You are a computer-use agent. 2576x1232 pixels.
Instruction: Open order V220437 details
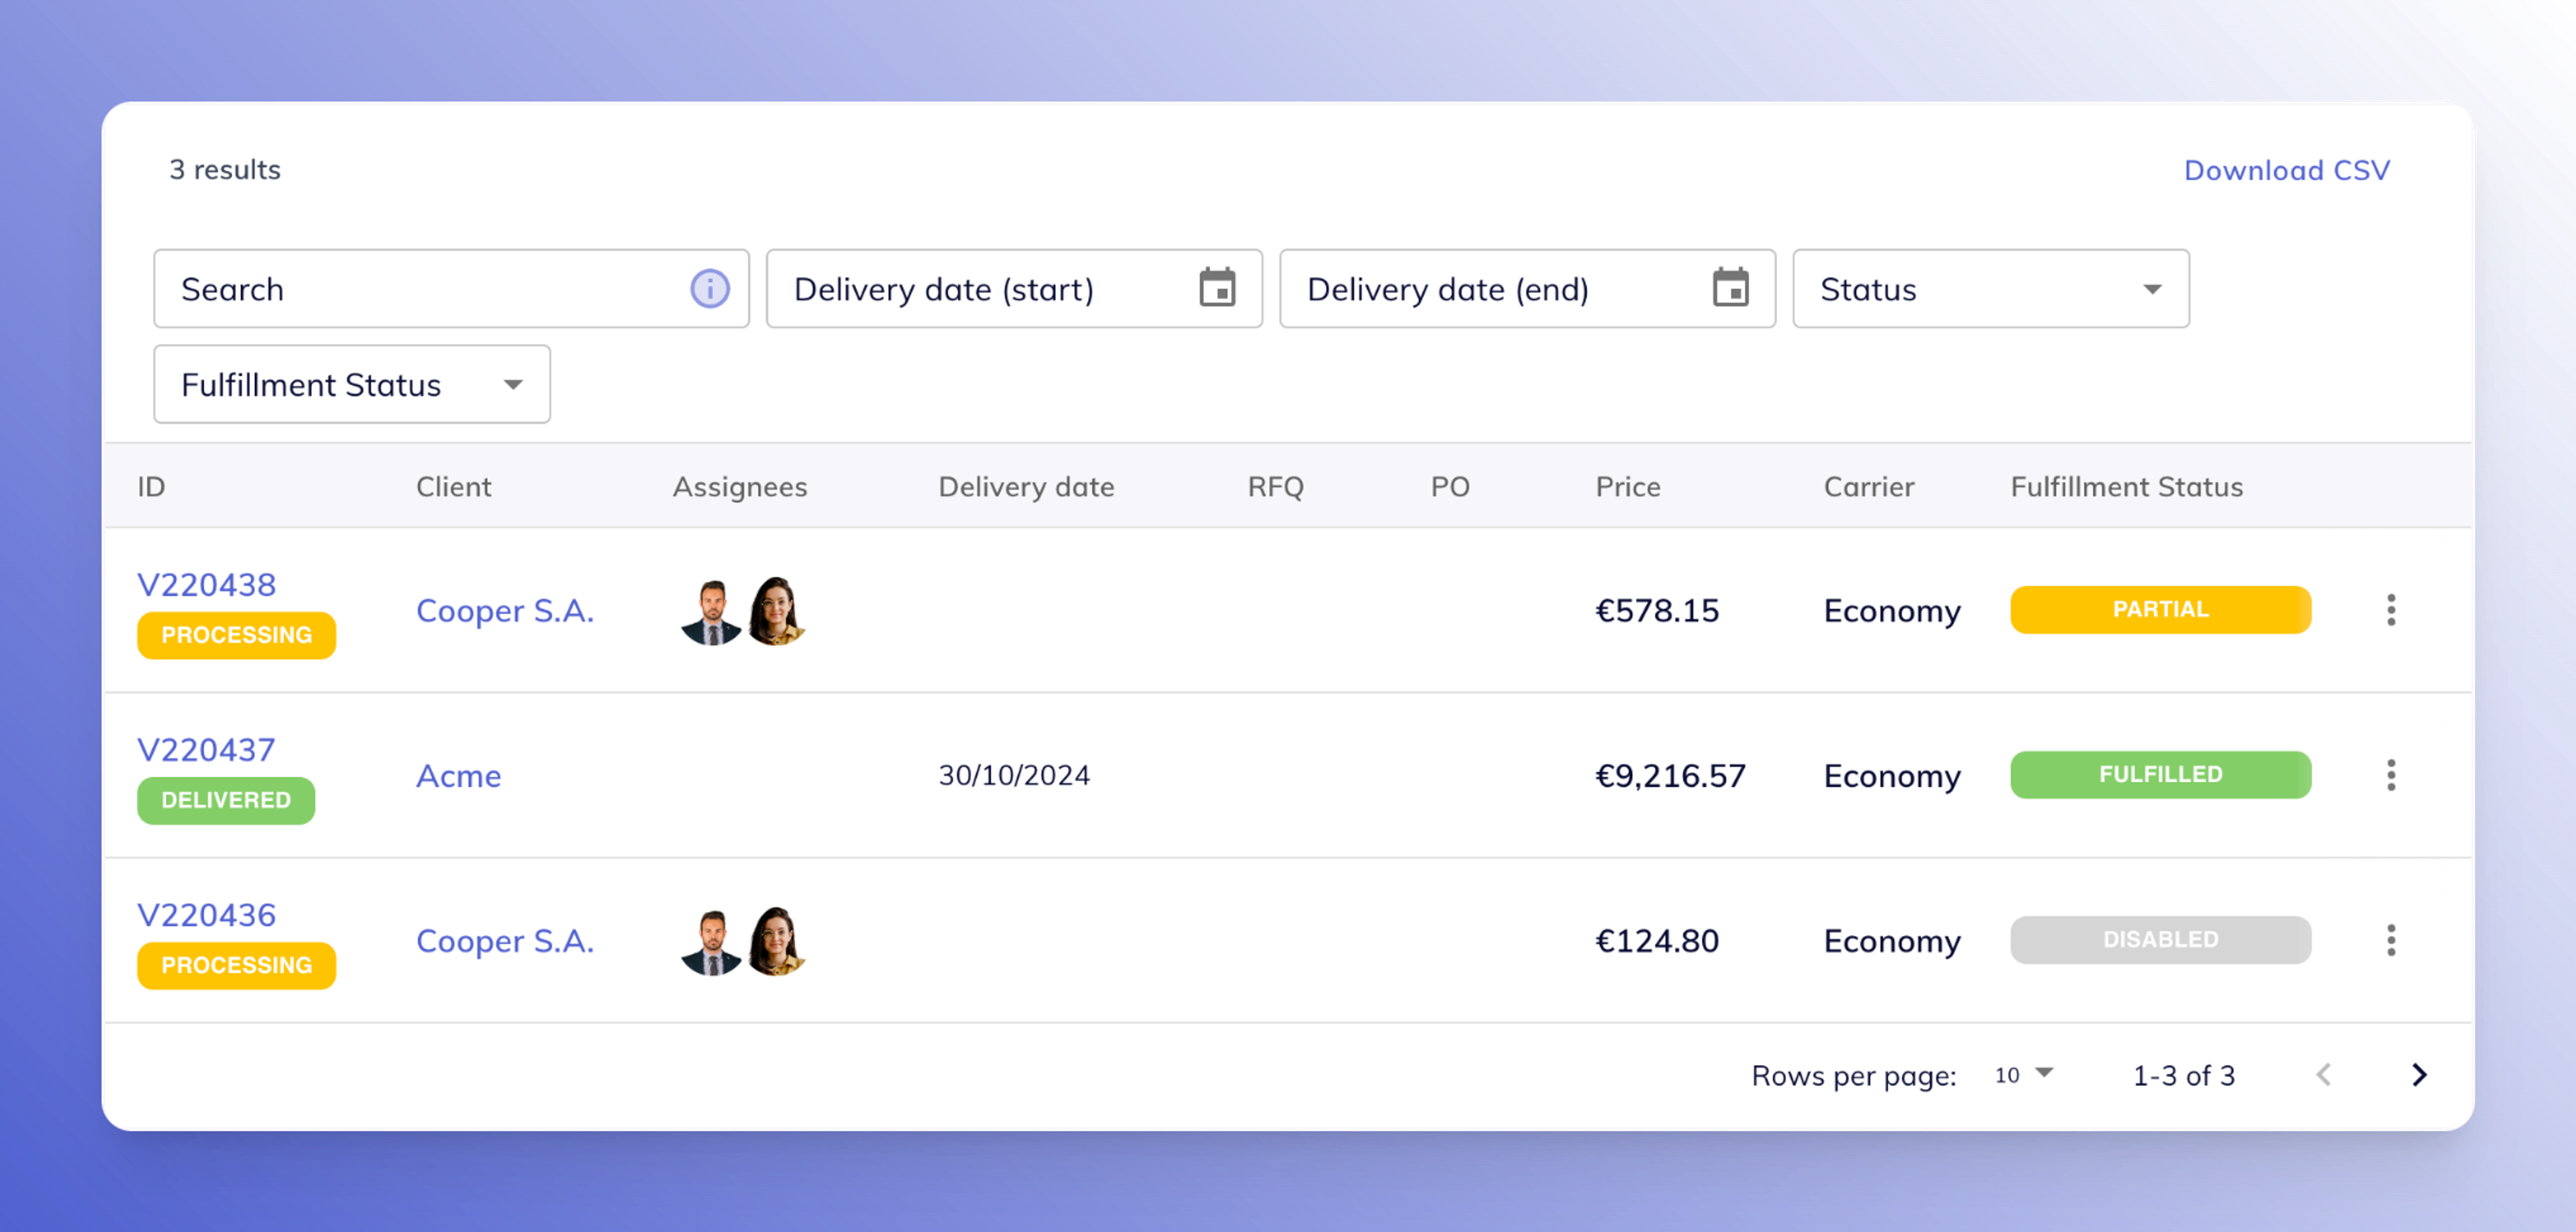pos(206,750)
